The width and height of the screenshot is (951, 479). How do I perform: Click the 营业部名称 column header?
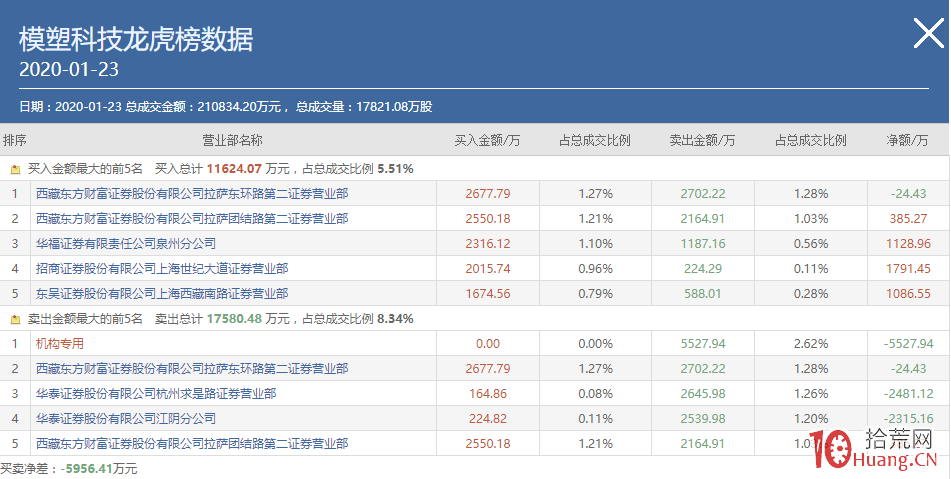tap(232, 141)
